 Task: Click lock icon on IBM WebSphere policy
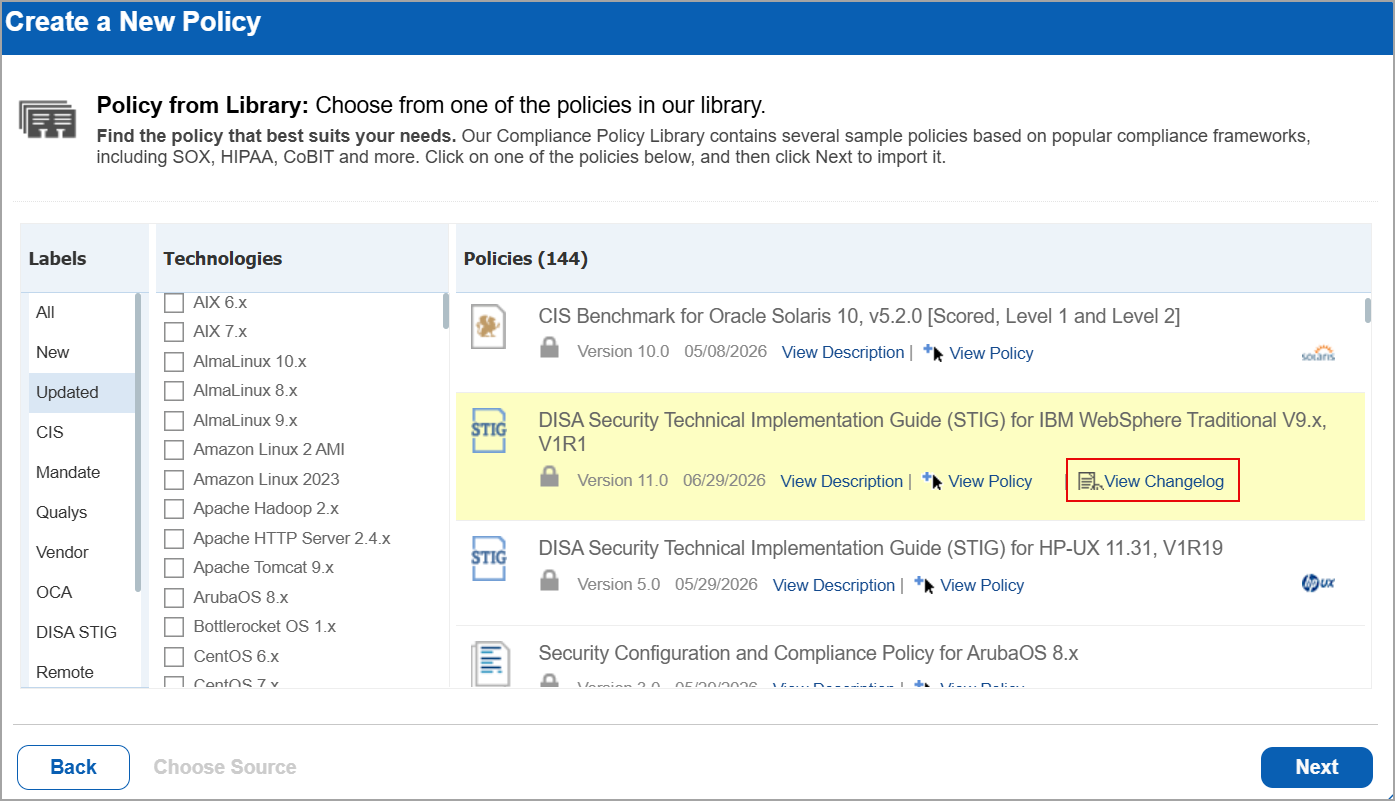click(x=549, y=478)
